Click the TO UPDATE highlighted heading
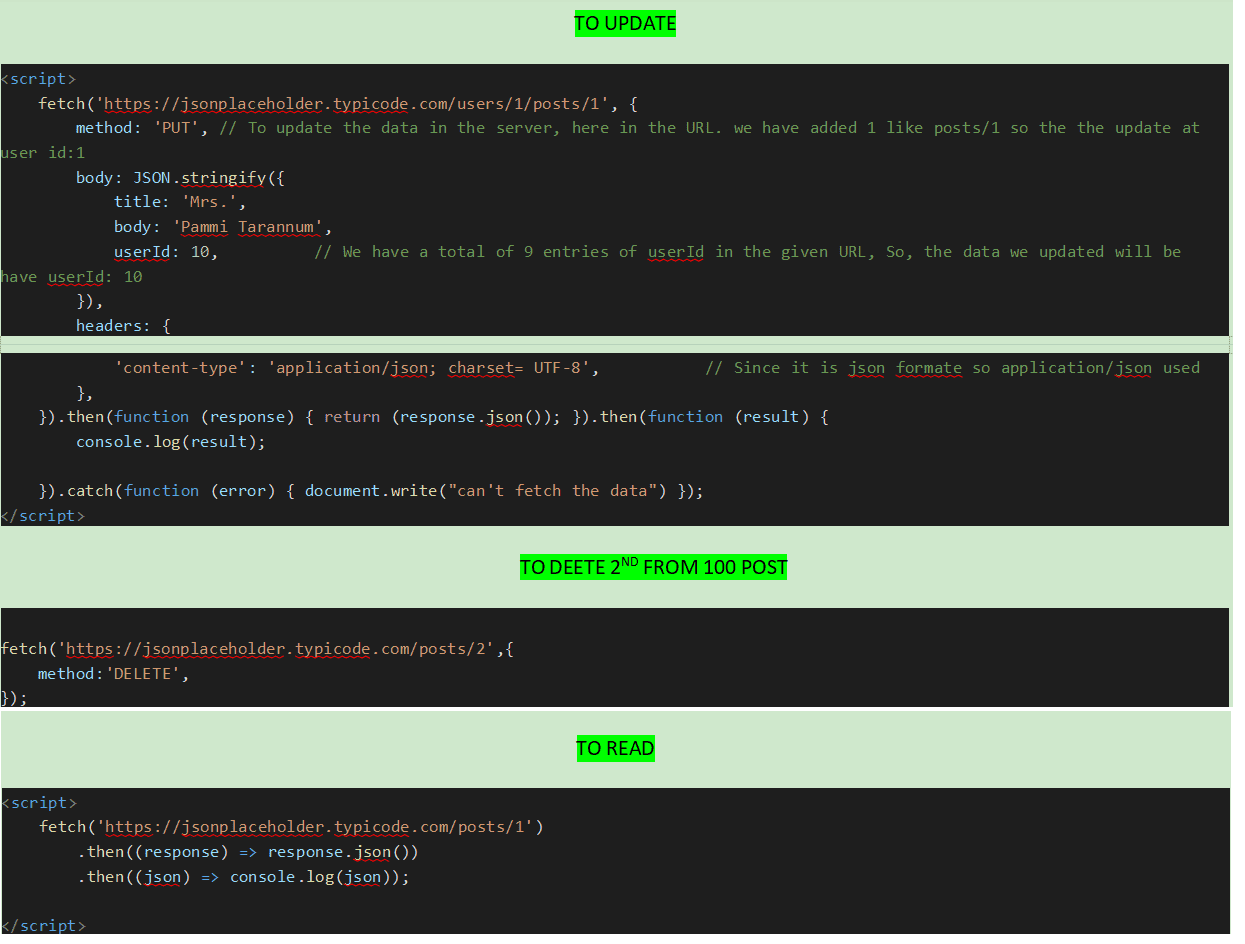 625,24
